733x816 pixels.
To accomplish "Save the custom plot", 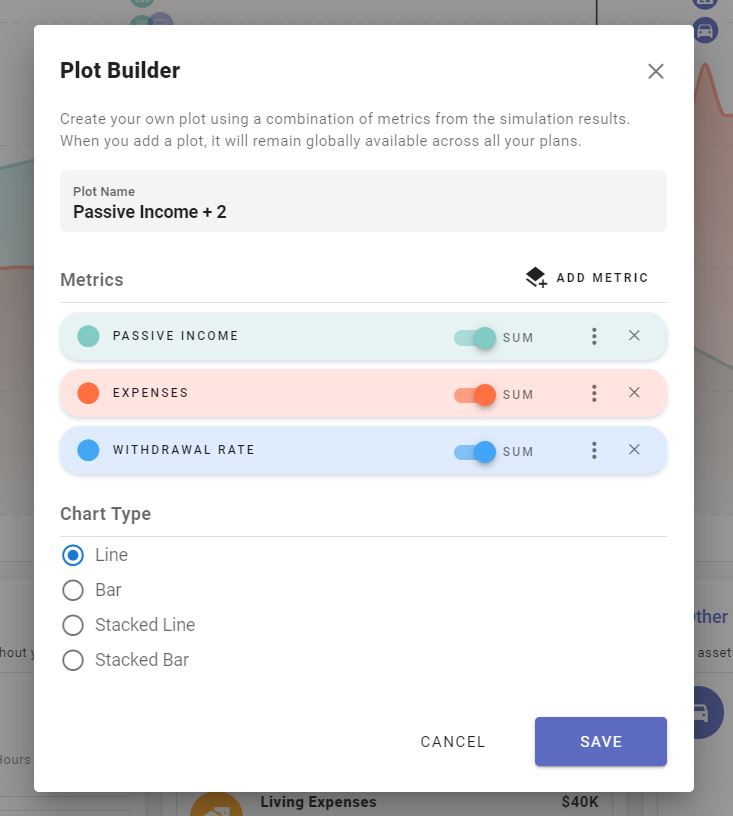I will click(600, 742).
